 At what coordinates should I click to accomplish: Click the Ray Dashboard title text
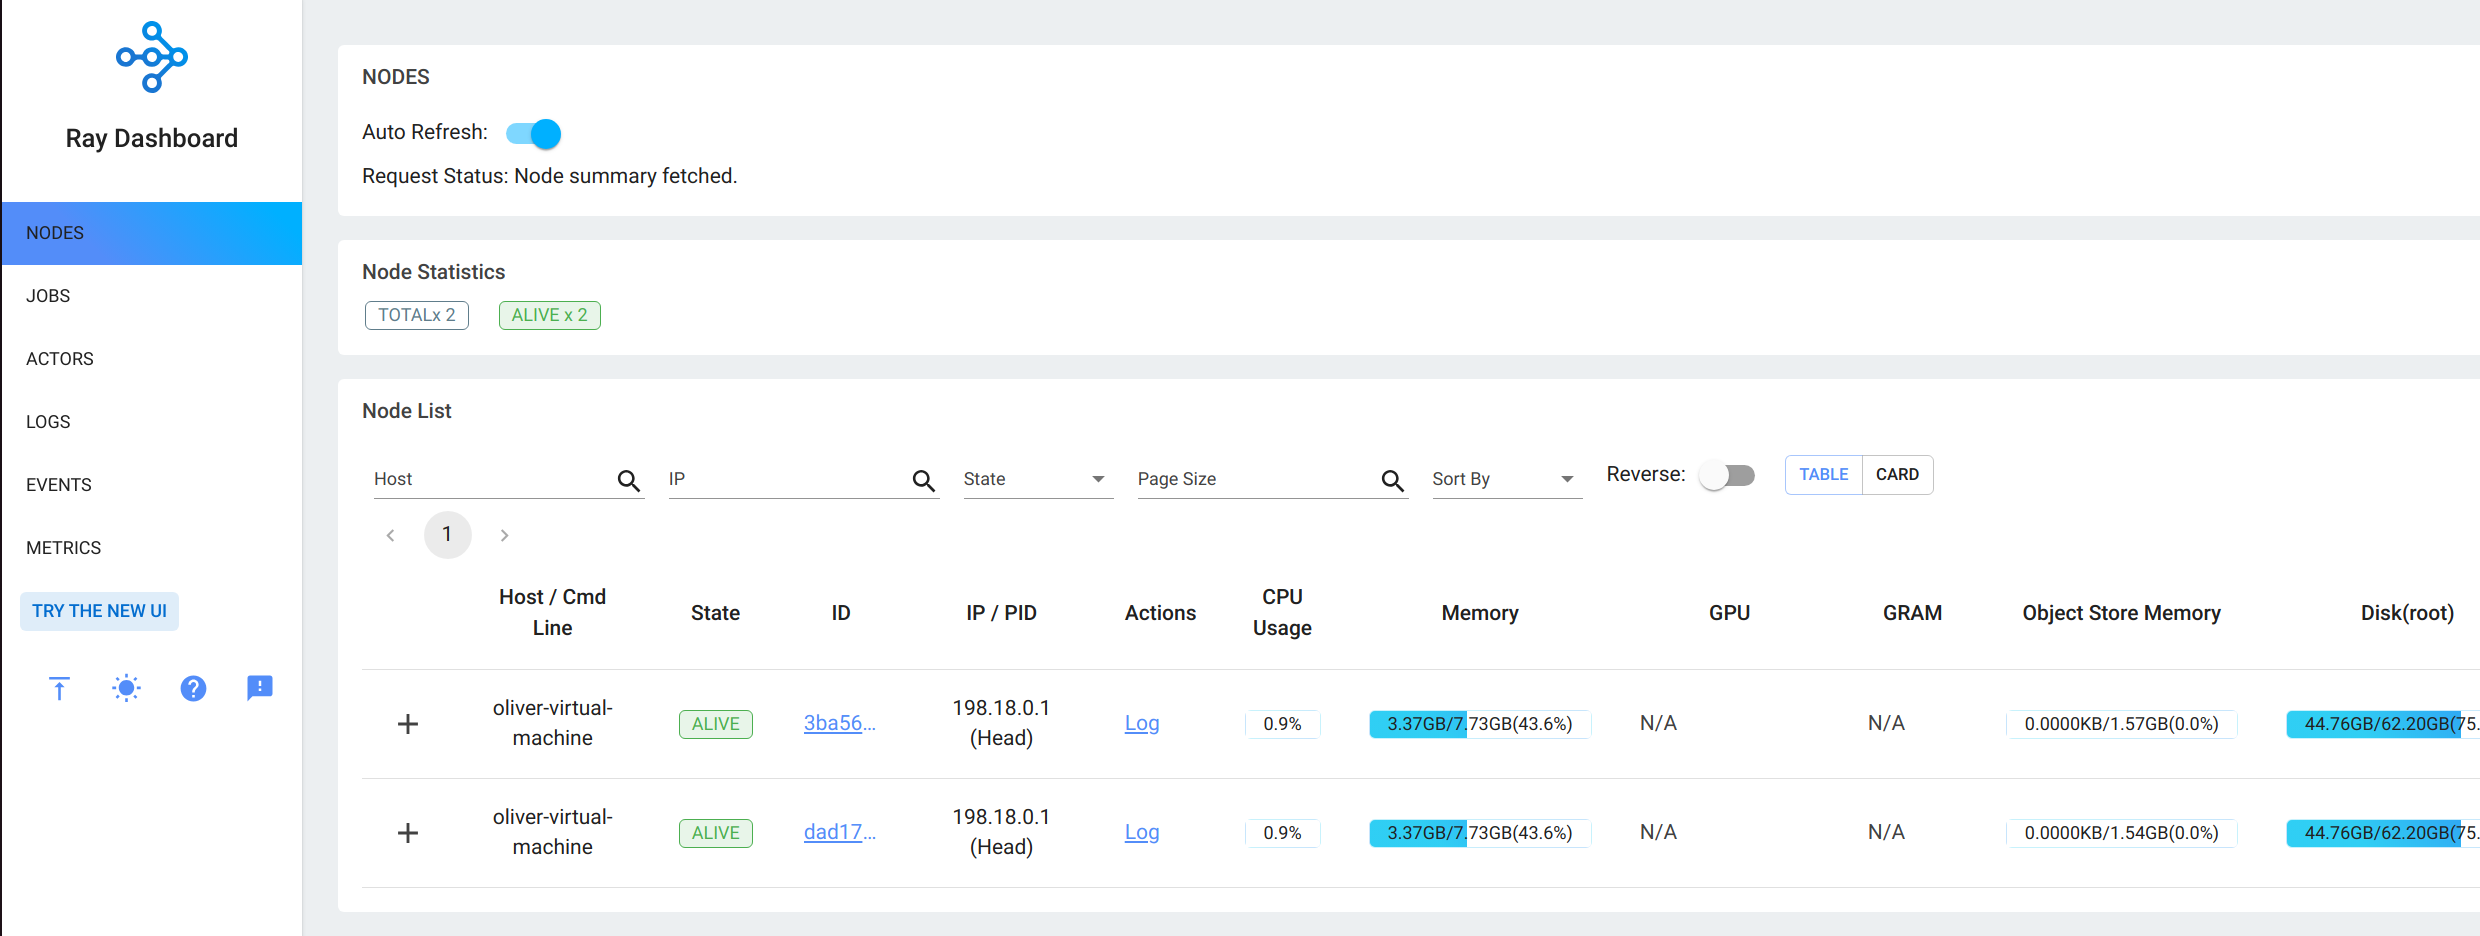(x=152, y=138)
